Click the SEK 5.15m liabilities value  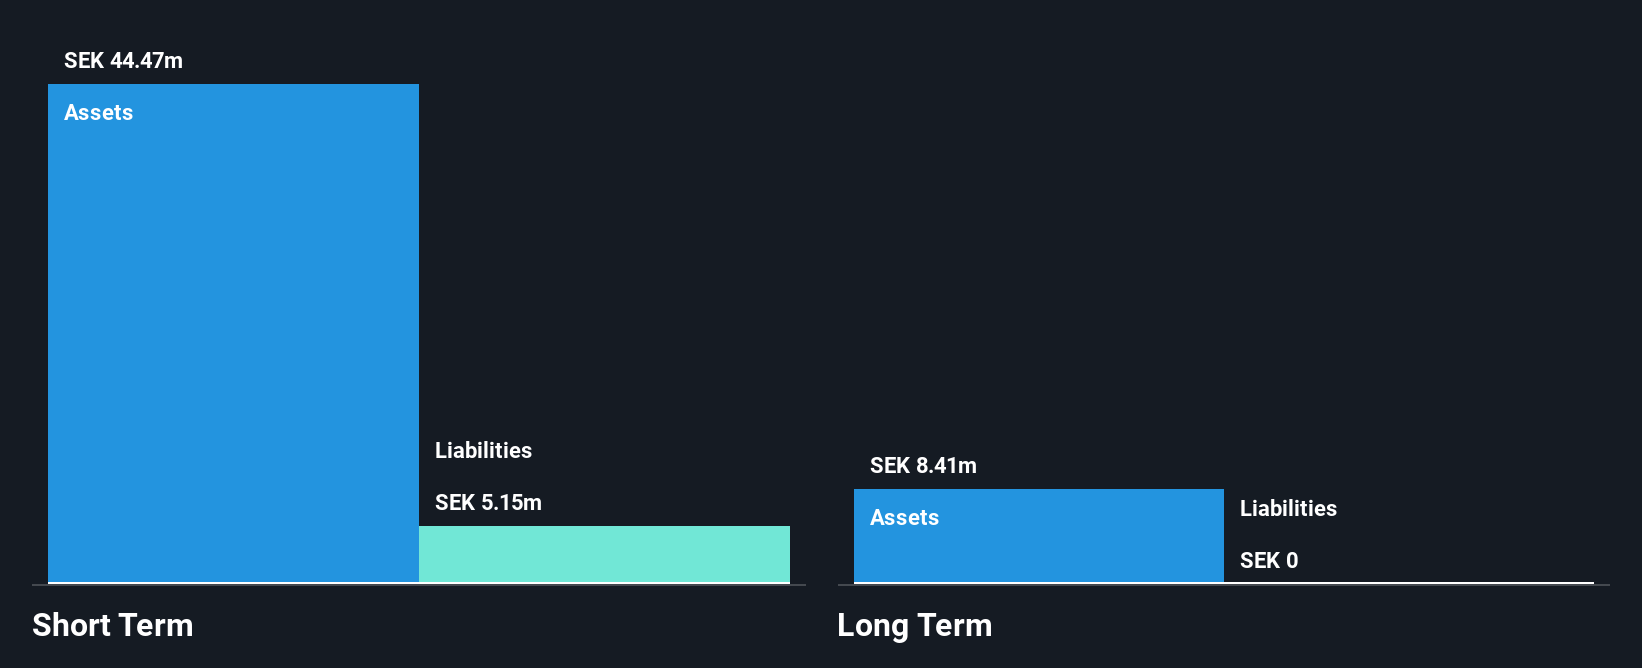pos(488,503)
